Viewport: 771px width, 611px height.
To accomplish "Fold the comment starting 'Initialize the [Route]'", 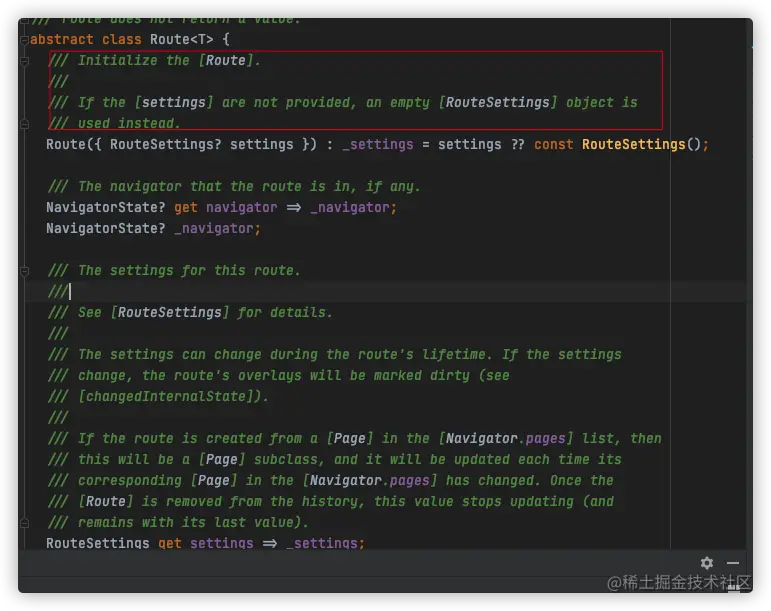I will pyautogui.click(x=25, y=61).
